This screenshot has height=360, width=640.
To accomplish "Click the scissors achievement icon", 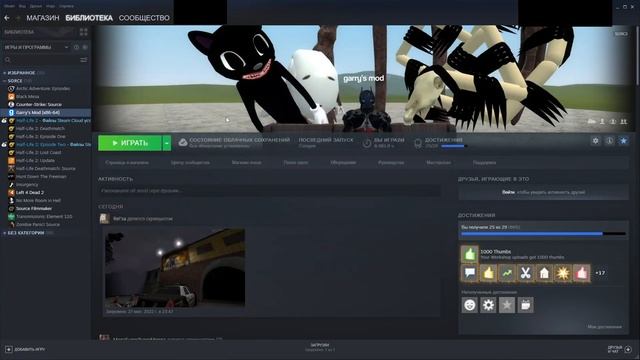I will pos(526,273).
